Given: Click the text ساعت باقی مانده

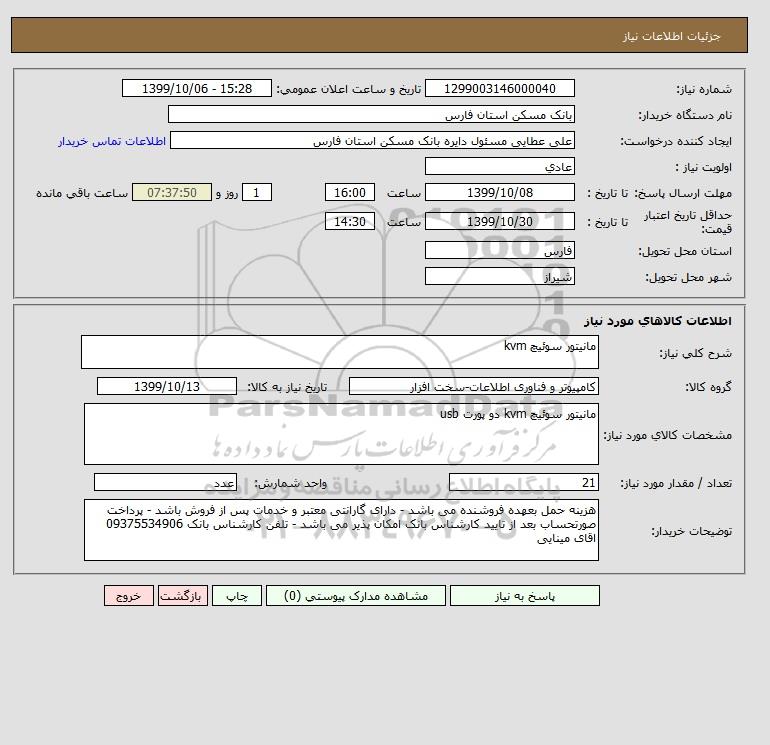Looking at the screenshot, I should click(82, 193).
